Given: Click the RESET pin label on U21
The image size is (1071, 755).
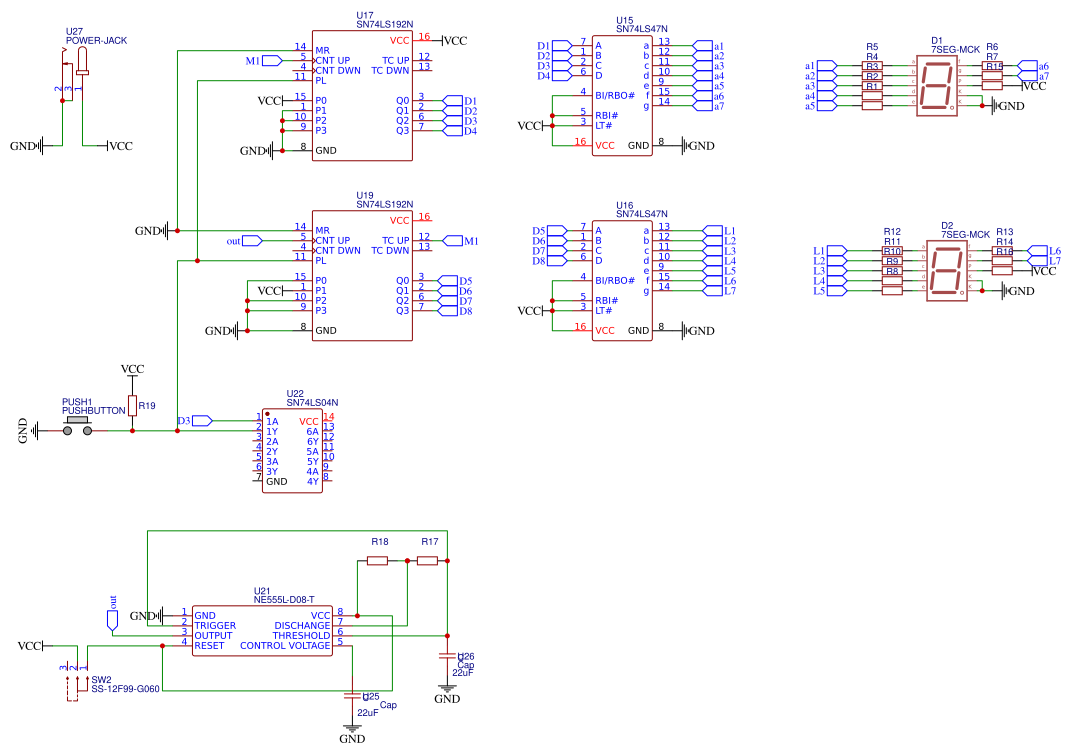Looking at the screenshot, I should click(209, 646).
